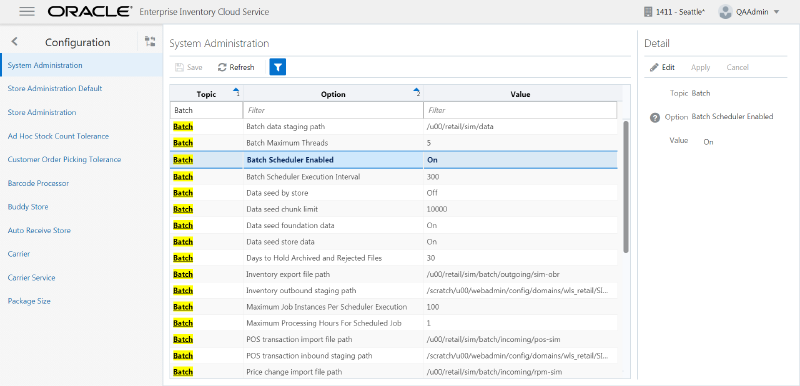Click the Topic filter field containing Batch
Viewport: 800px width, 386px height.
[x=207, y=110]
